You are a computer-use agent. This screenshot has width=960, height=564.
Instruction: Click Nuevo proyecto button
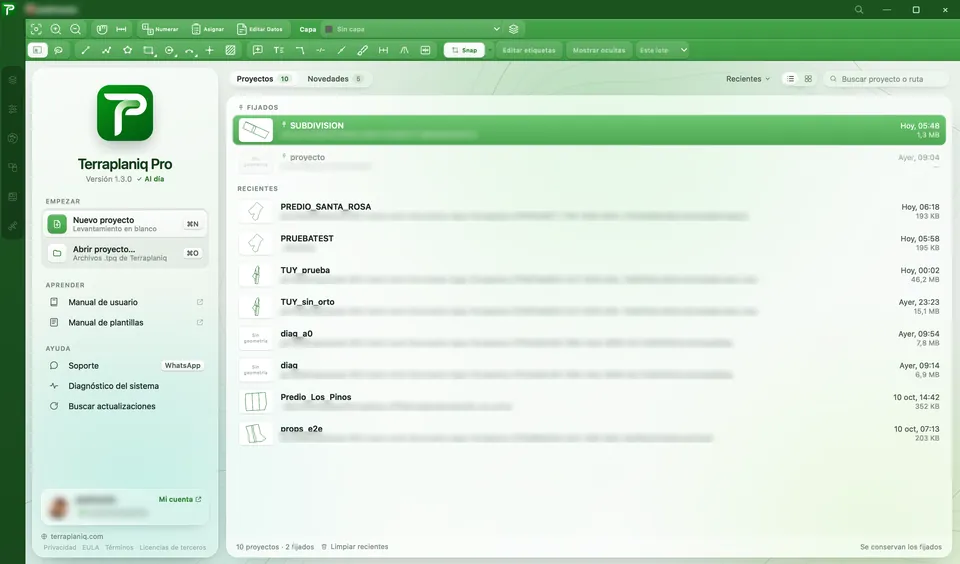(x=125, y=224)
